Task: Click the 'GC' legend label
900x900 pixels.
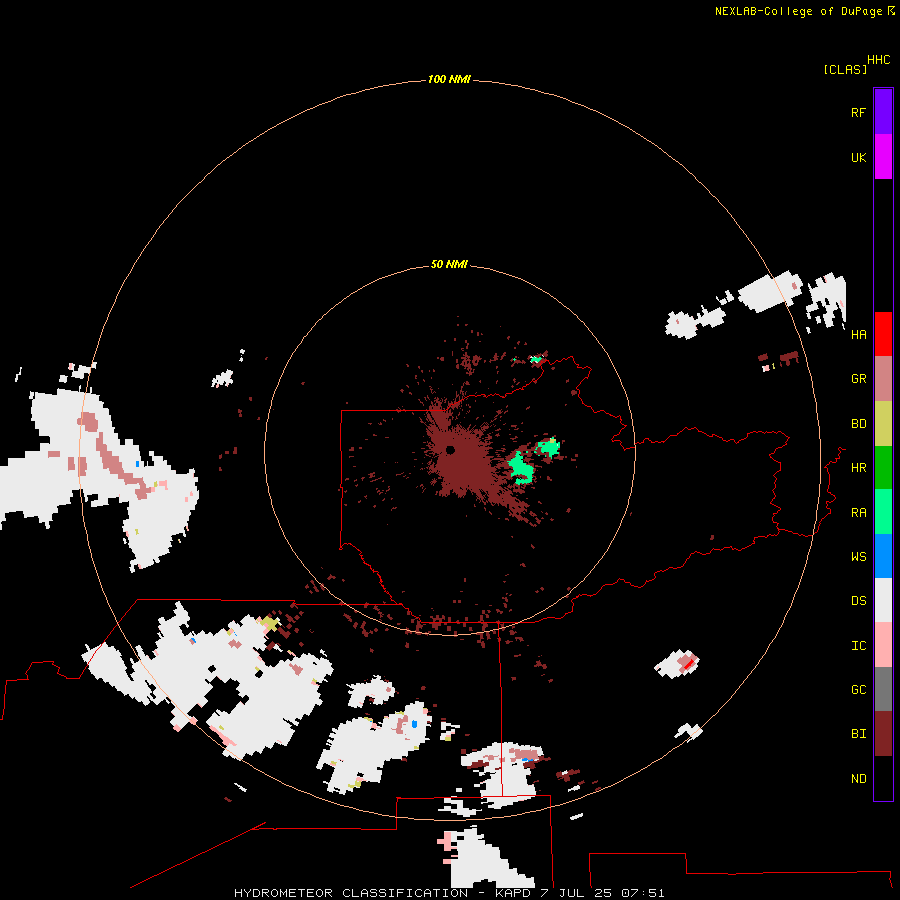Action: click(858, 689)
